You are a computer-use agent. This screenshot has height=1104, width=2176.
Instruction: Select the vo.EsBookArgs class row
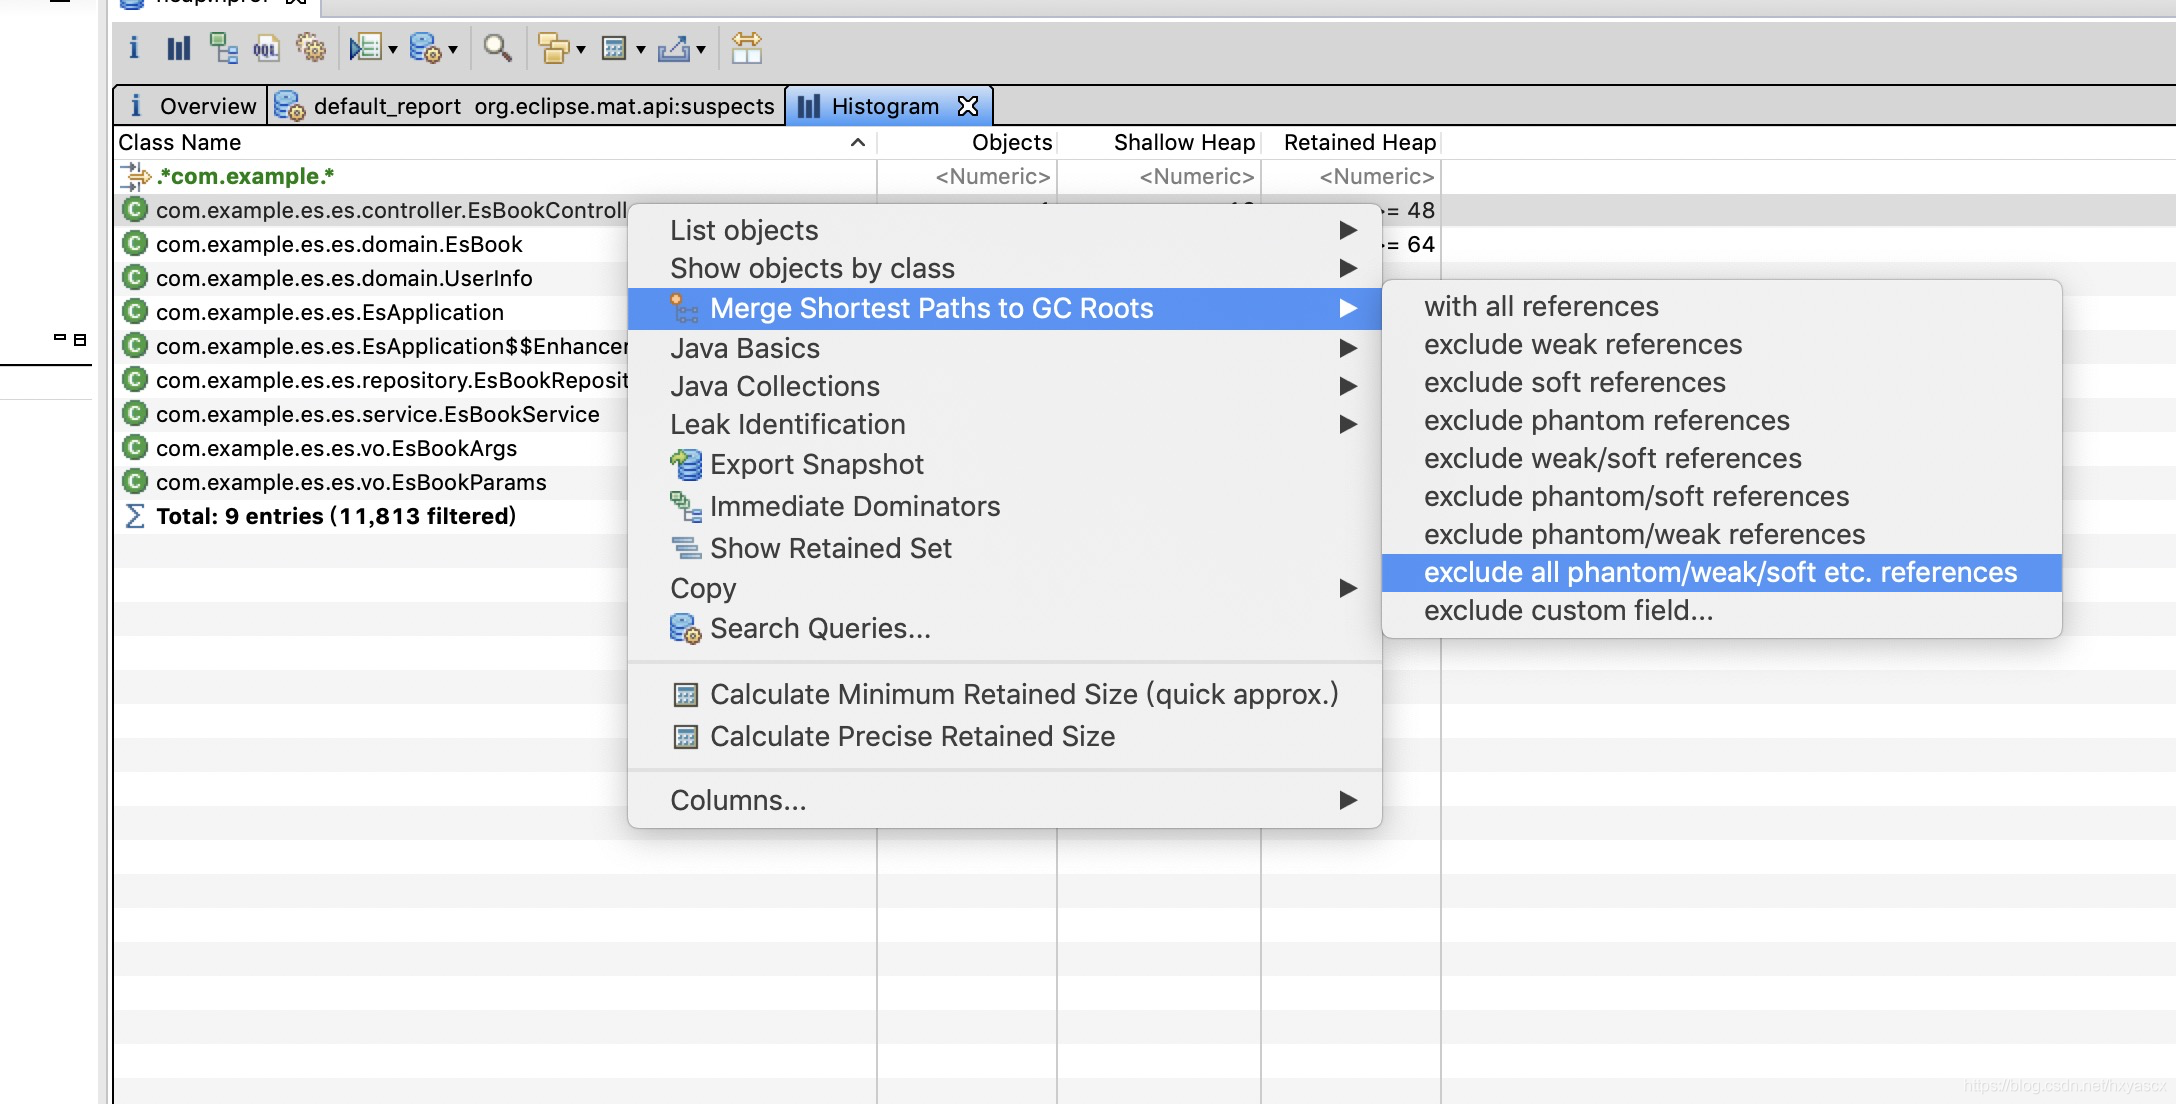coord(372,448)
